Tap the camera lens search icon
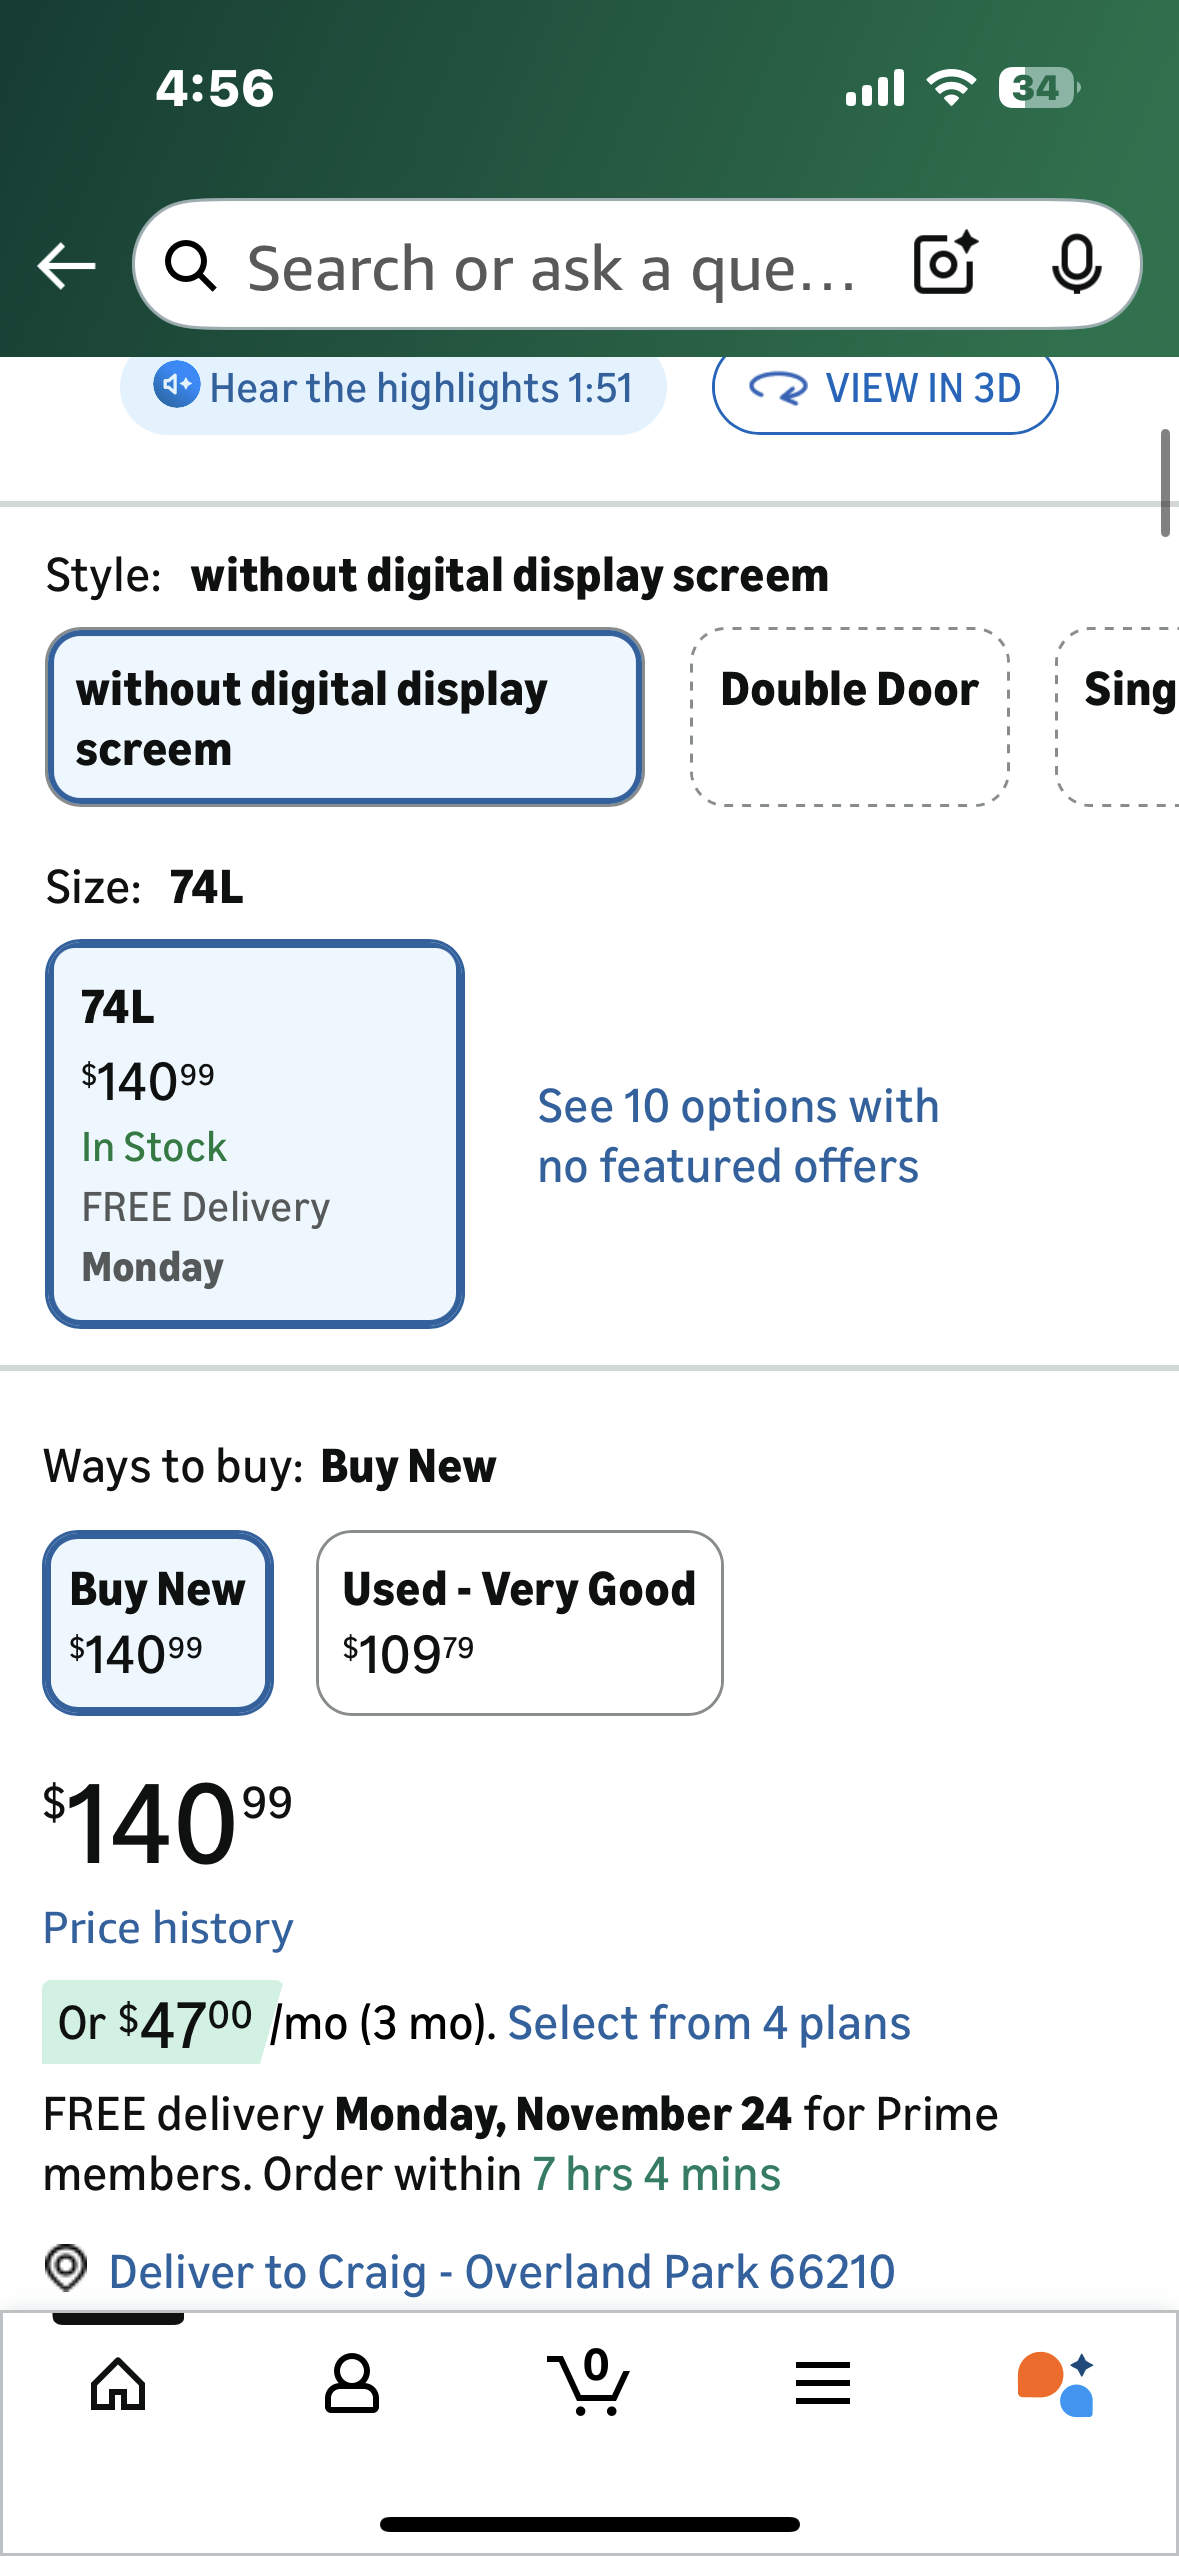This screenshot has width=1179, height=2556. click(x=945, y=264)
